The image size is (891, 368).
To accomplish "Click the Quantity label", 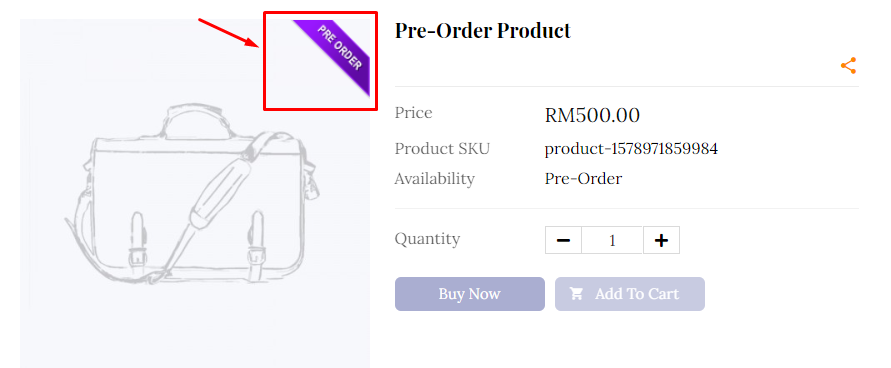I will pyautogui.click(x=427, y=239).
